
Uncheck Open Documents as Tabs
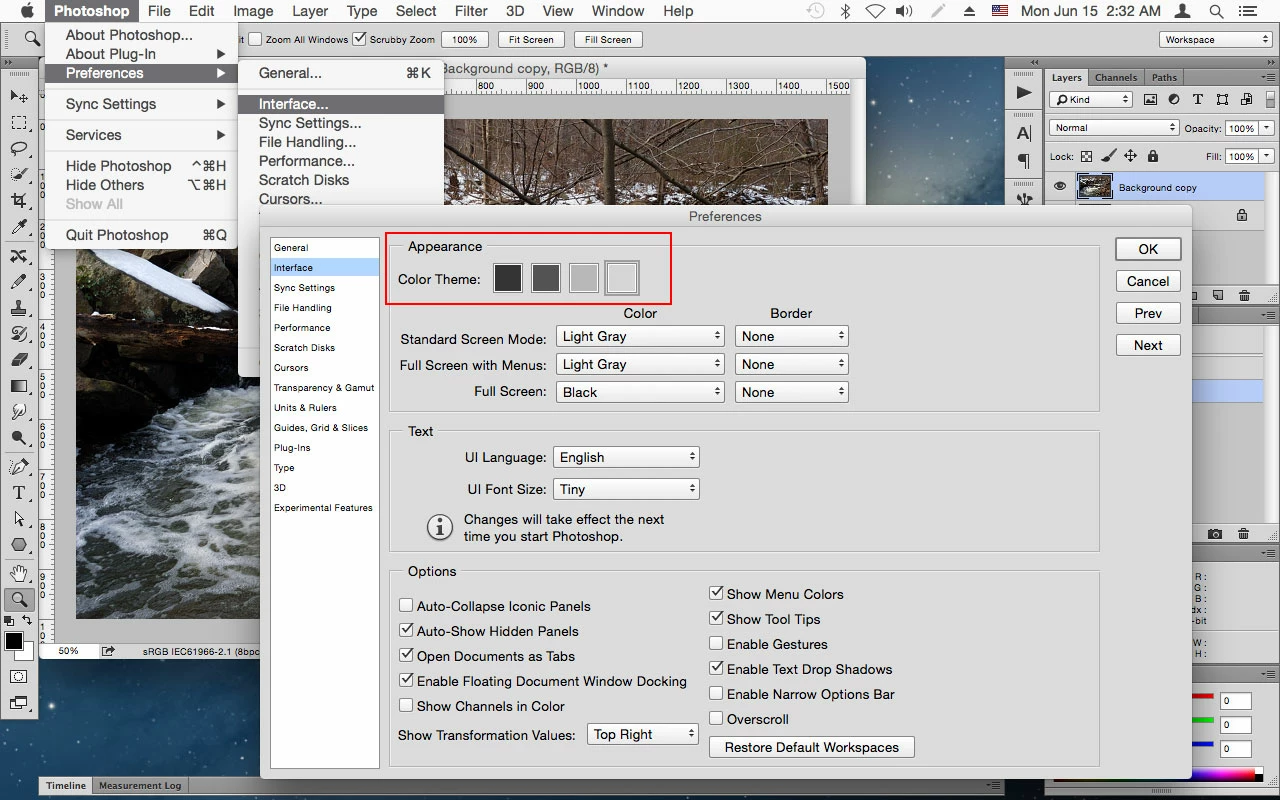pos(406,656)
